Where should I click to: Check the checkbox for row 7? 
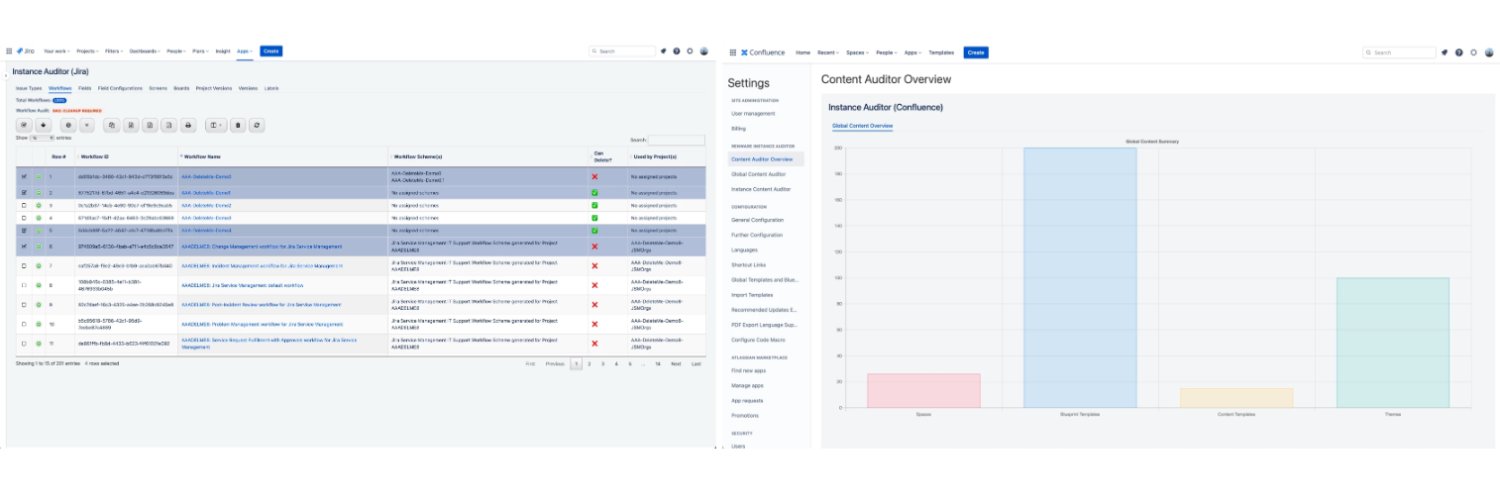click(x=24, y=266)
